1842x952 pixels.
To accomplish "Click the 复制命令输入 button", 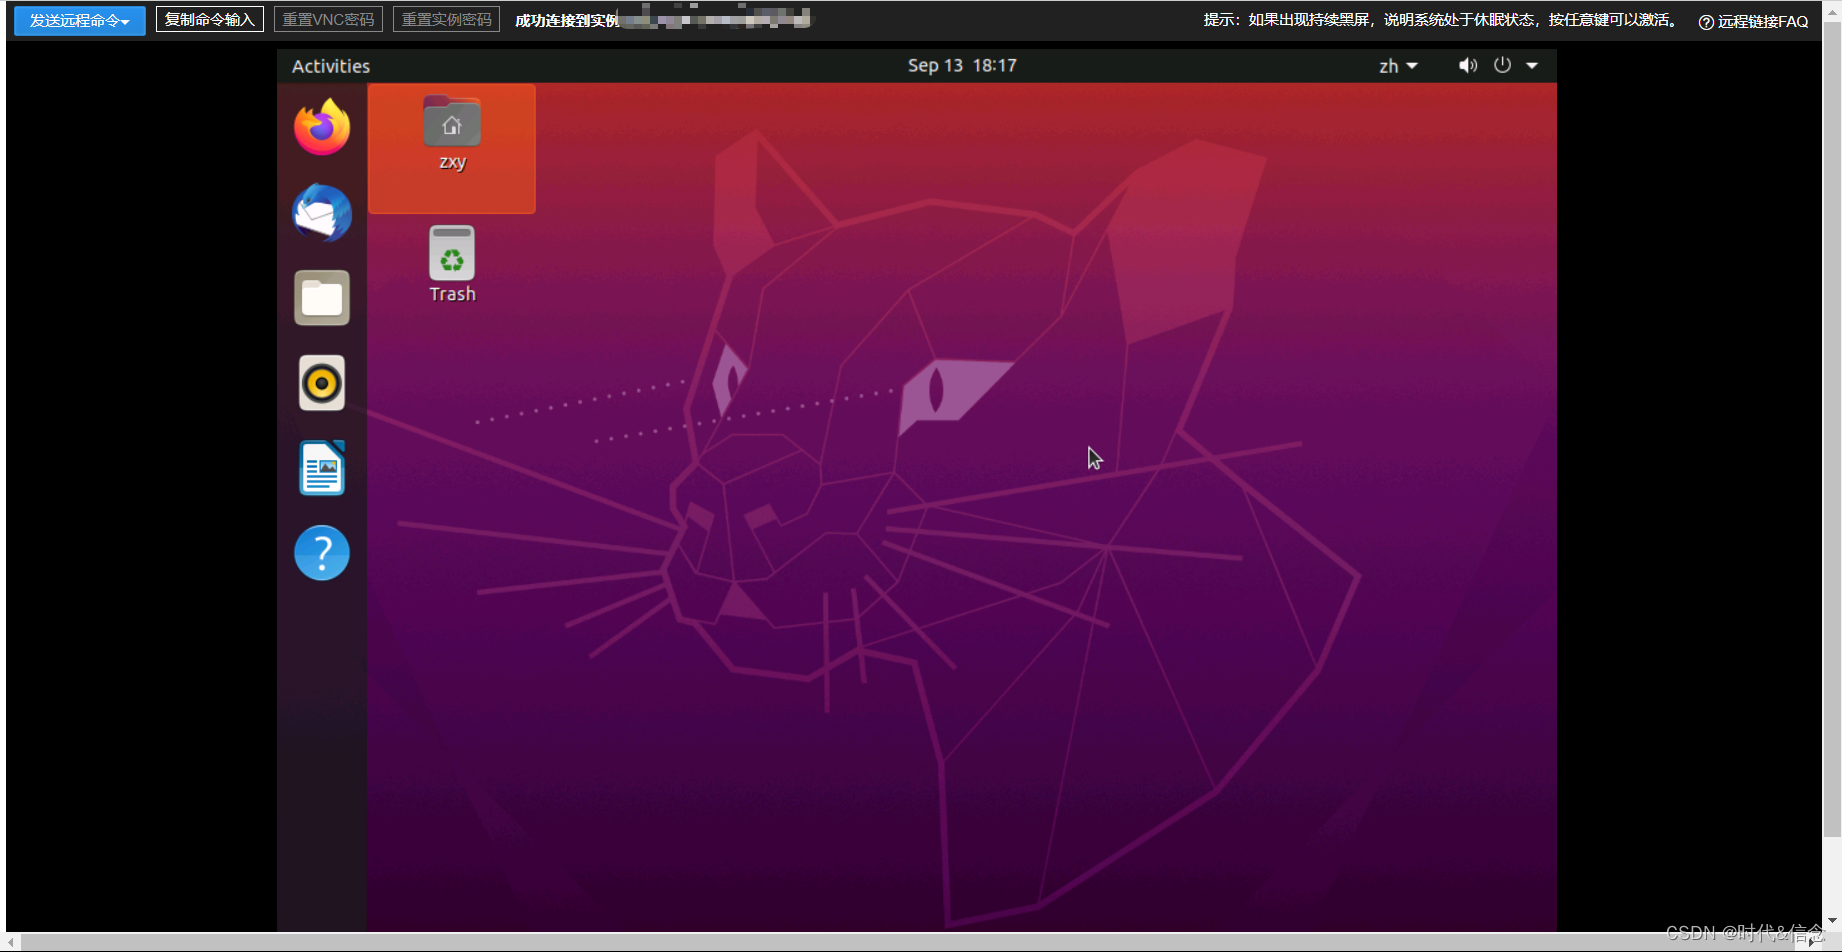I will pyautogui.click(x=210, y=19).
